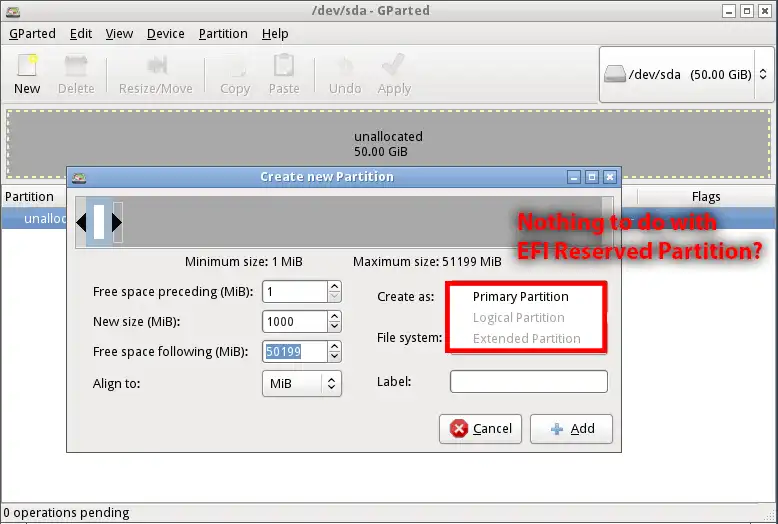Viewport: 778px width, 524px height.
Task: Click the white partition block in the size preview
Action: click(x=99, y=222)
